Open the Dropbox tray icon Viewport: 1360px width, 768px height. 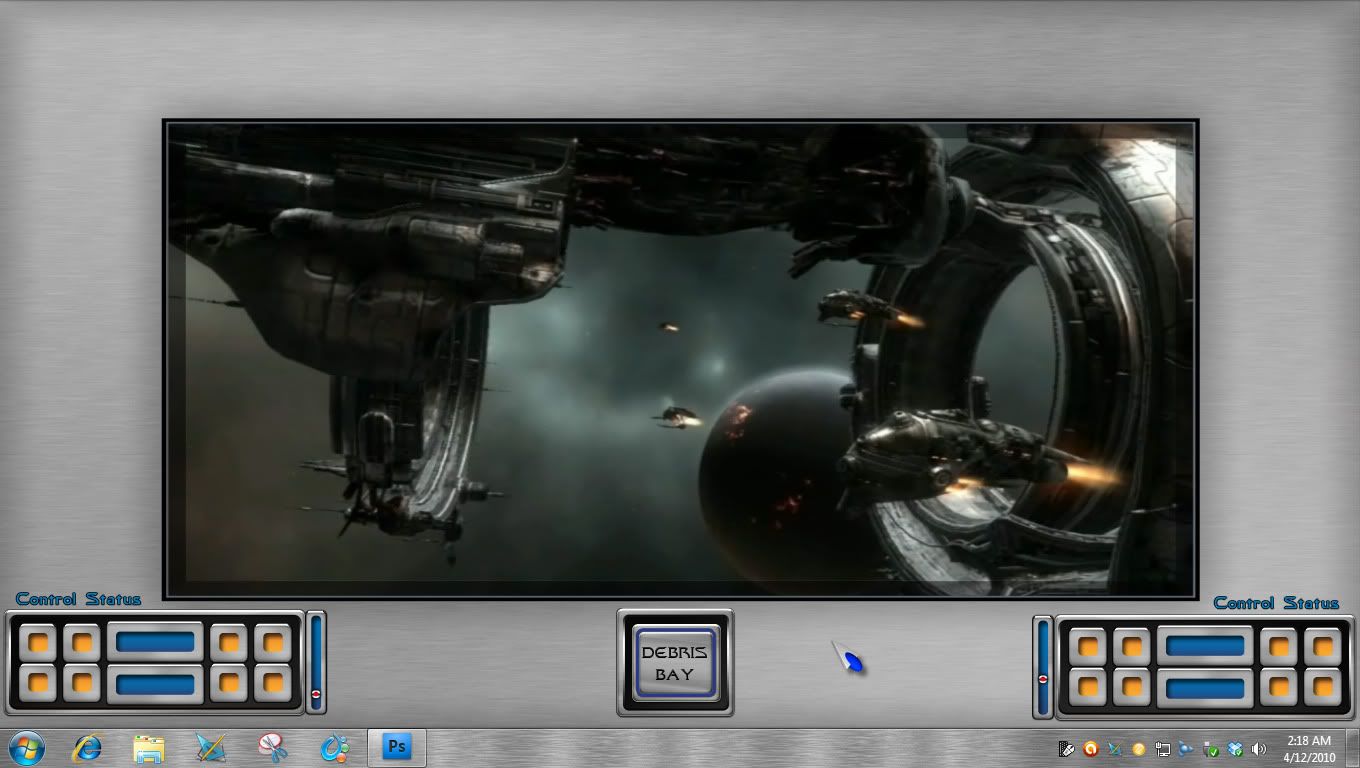coord(1235,749)
